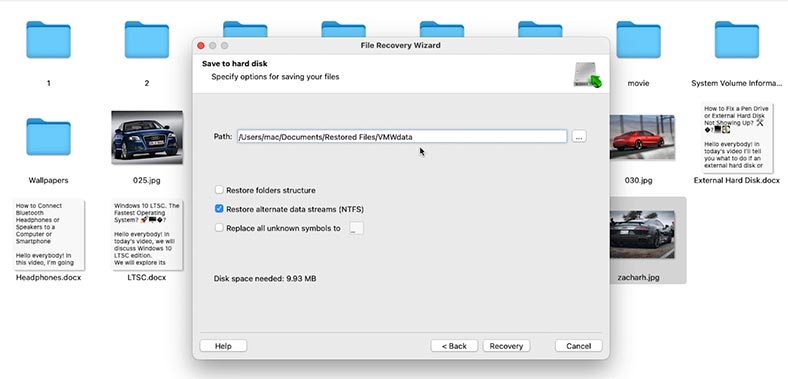Click the zacharh.jpg file name label

(638, 277)
